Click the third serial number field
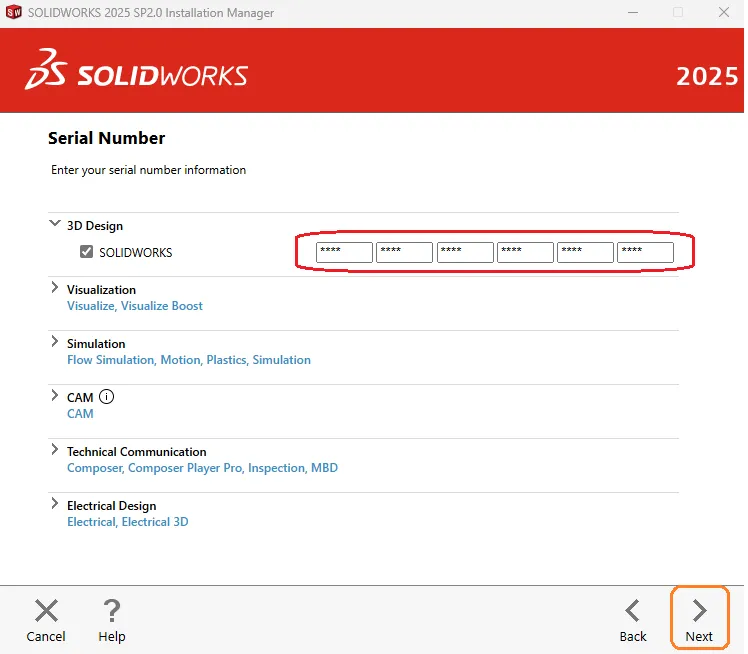The height and width of the screenshot is (654, 748). click(x=465, y=252)
